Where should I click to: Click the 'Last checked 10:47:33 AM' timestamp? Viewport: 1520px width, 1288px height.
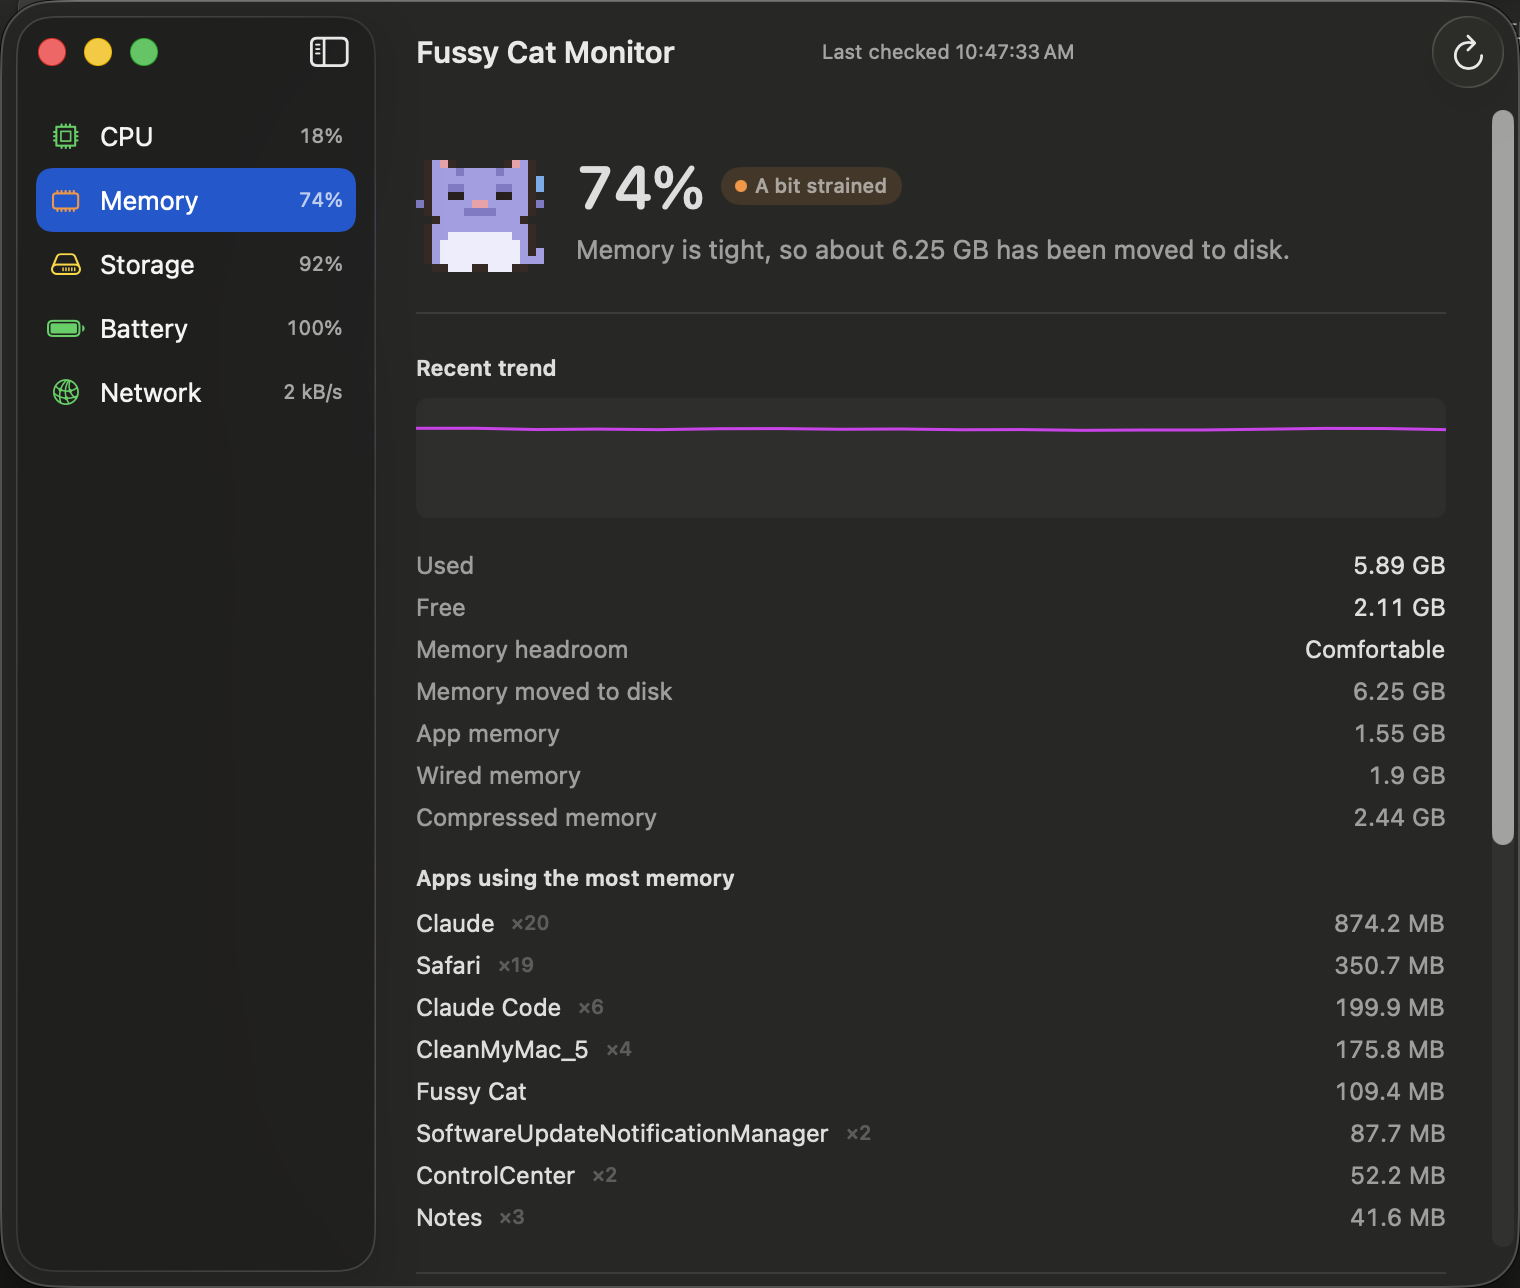(x=948, y=52)
